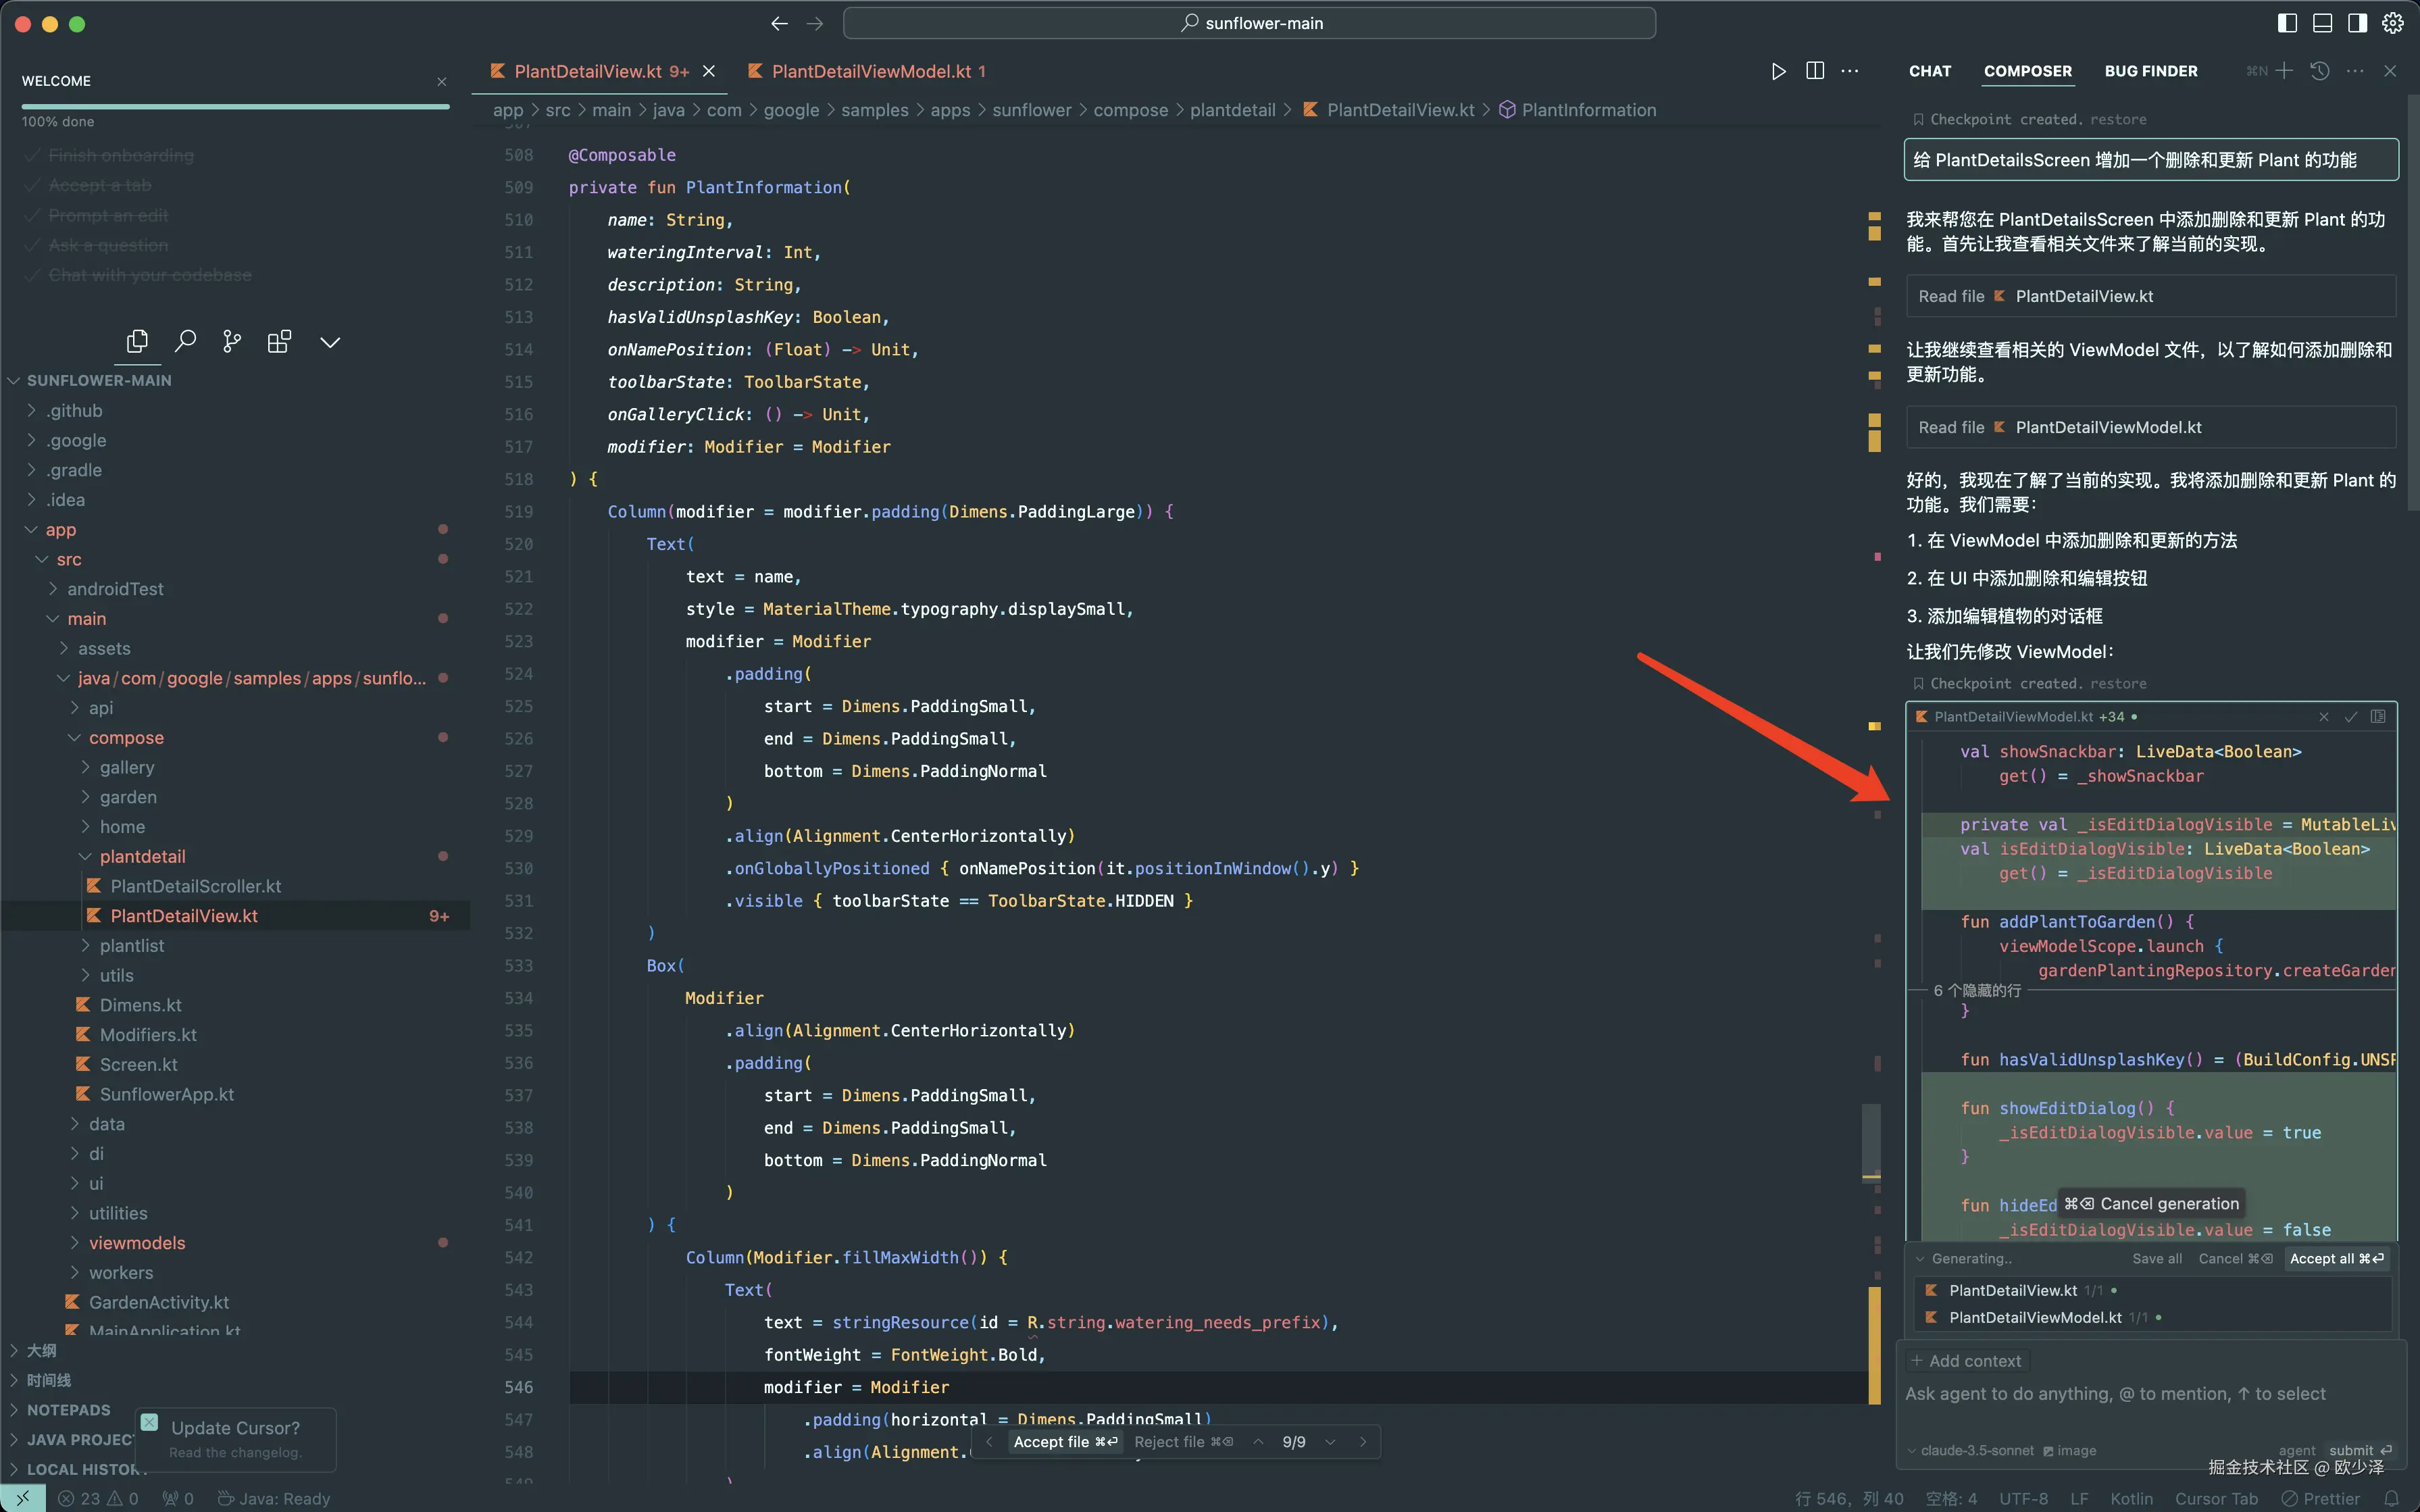The height and width of the screenshot is (1512, 2420).
Task: Open the Extensions view icon
Action: click(279, 342)
